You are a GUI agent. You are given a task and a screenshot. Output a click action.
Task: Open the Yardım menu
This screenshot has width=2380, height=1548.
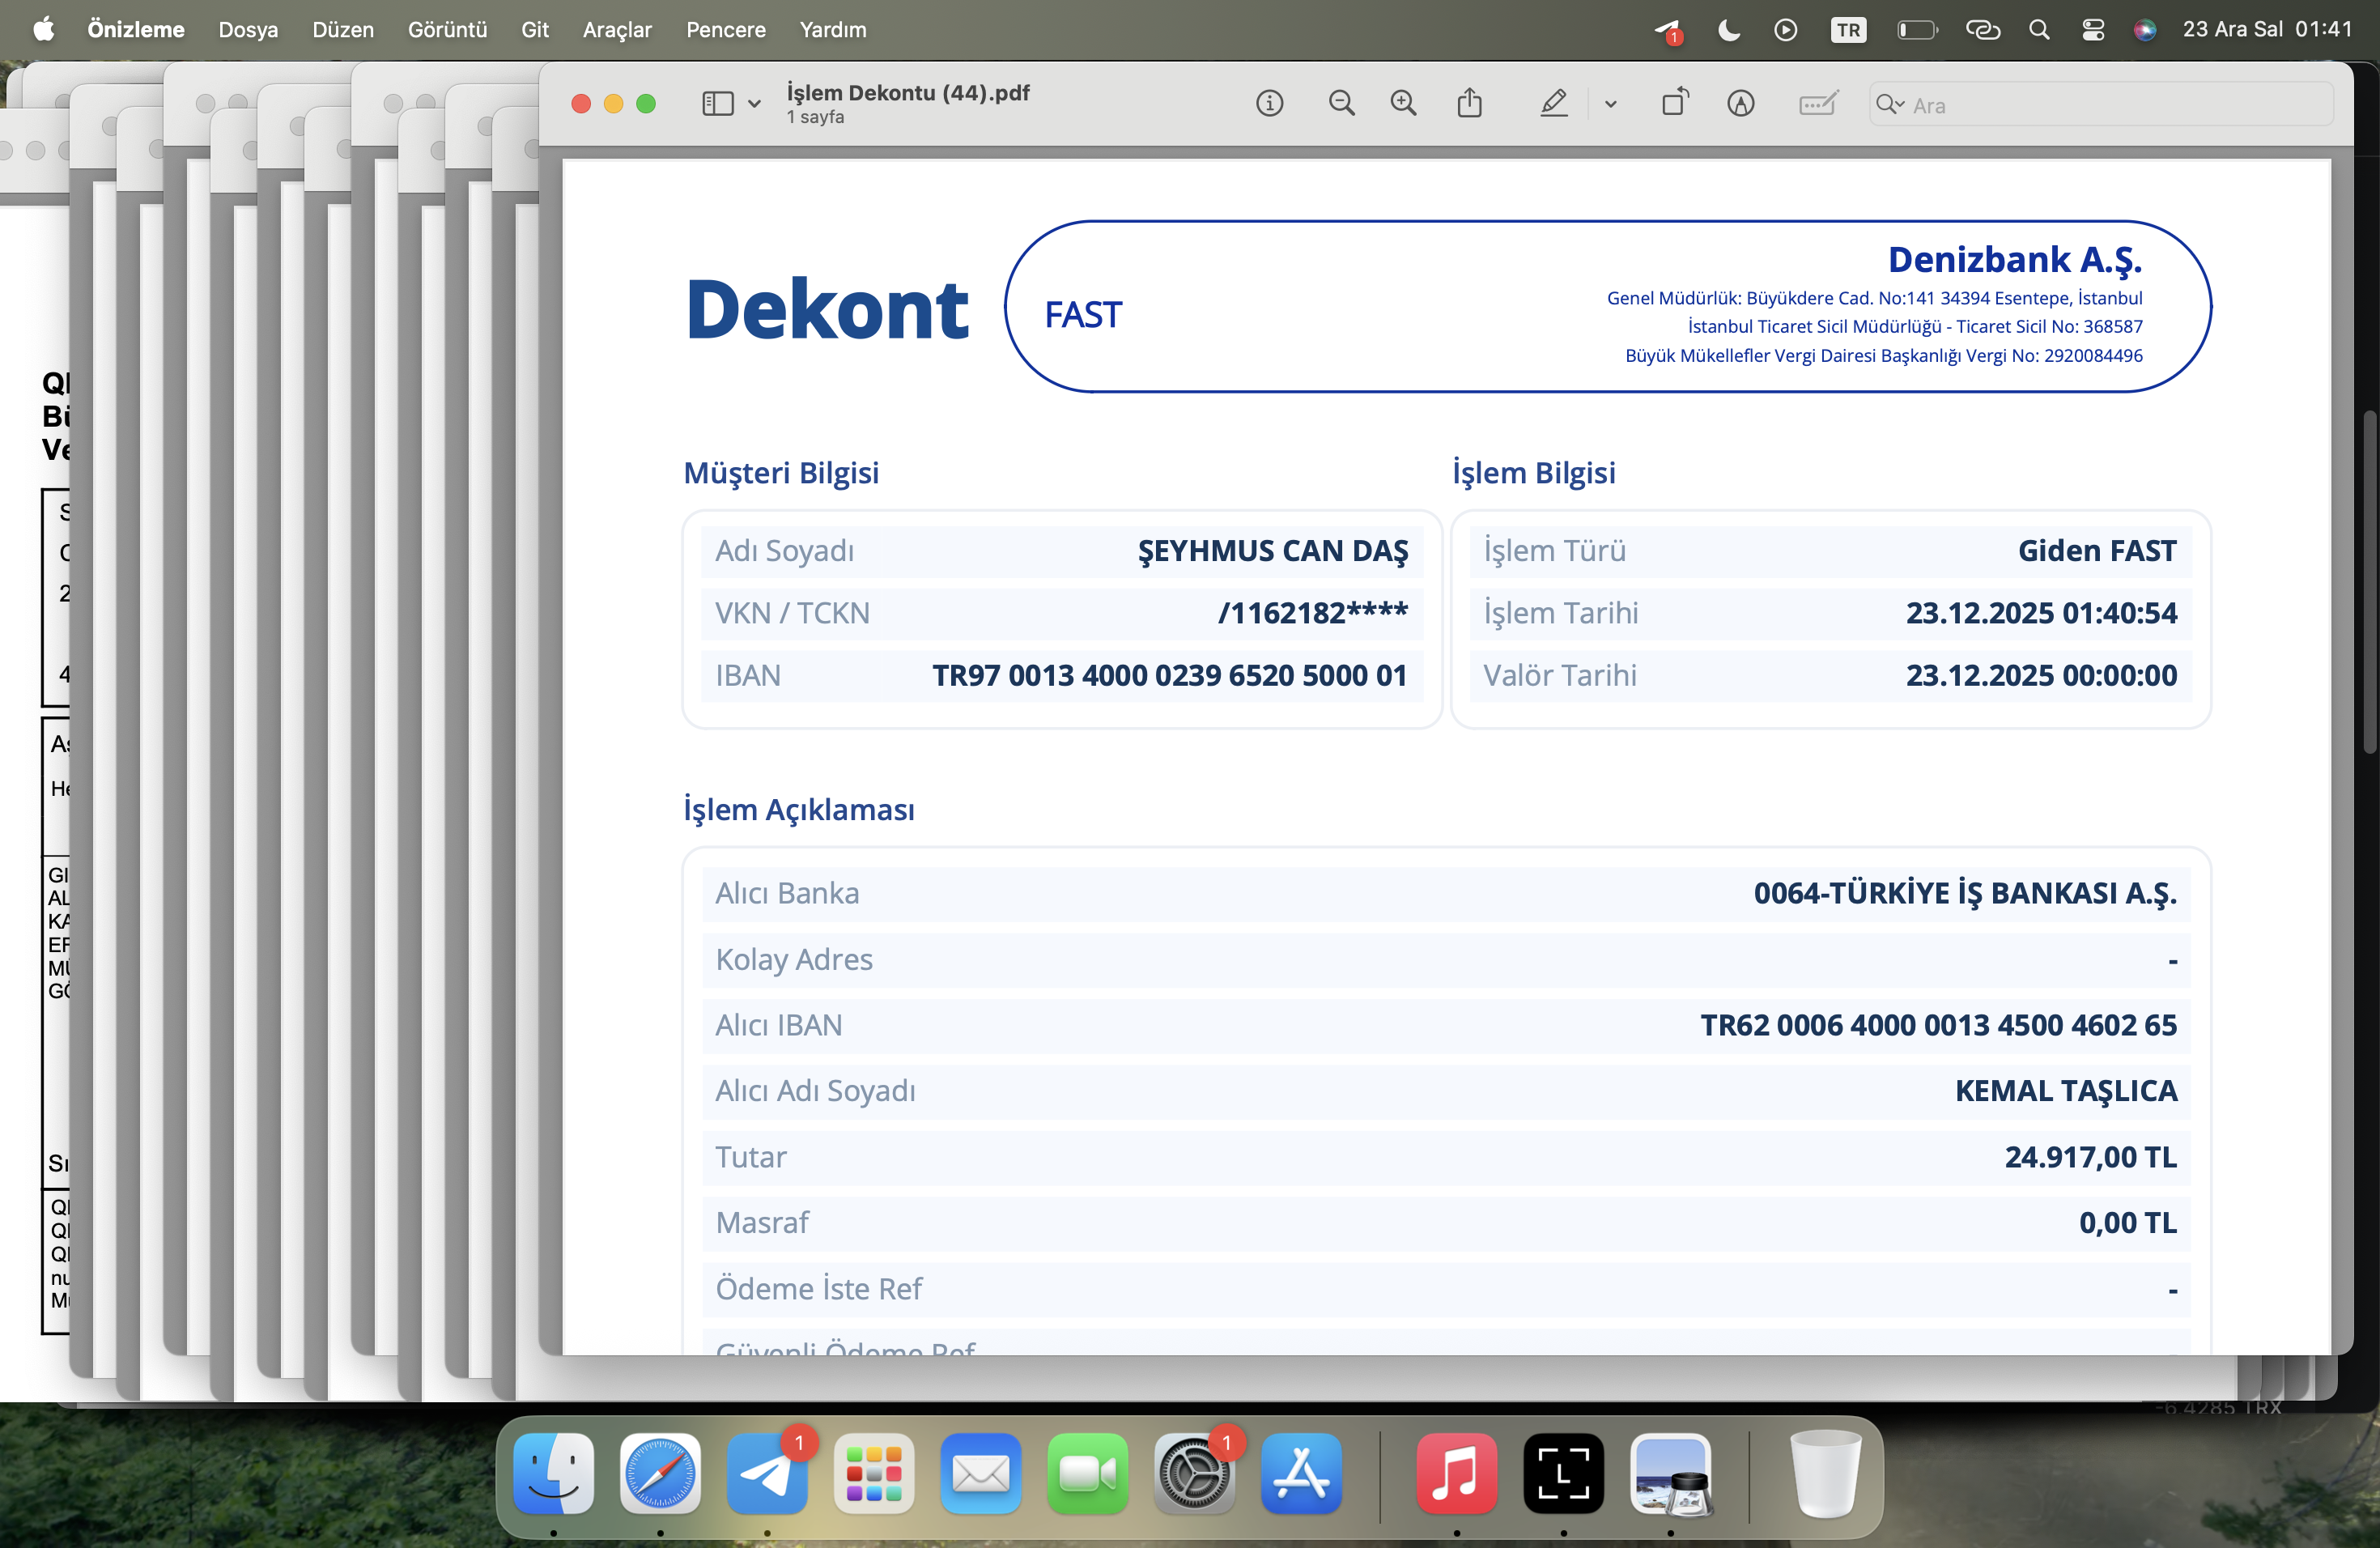(833, 30)
